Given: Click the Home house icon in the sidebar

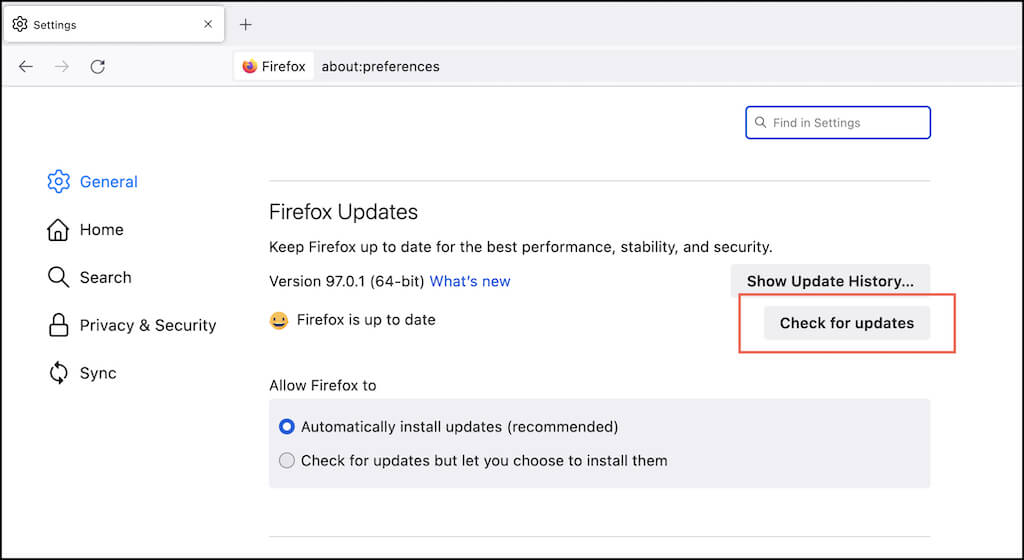Looking at the screenshot, I should [59, 230].
